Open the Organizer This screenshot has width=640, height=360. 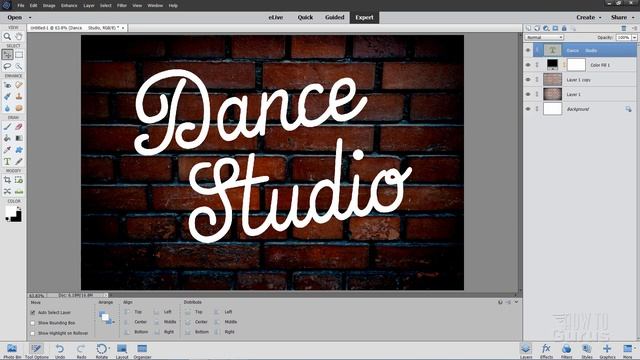[142, 351]
